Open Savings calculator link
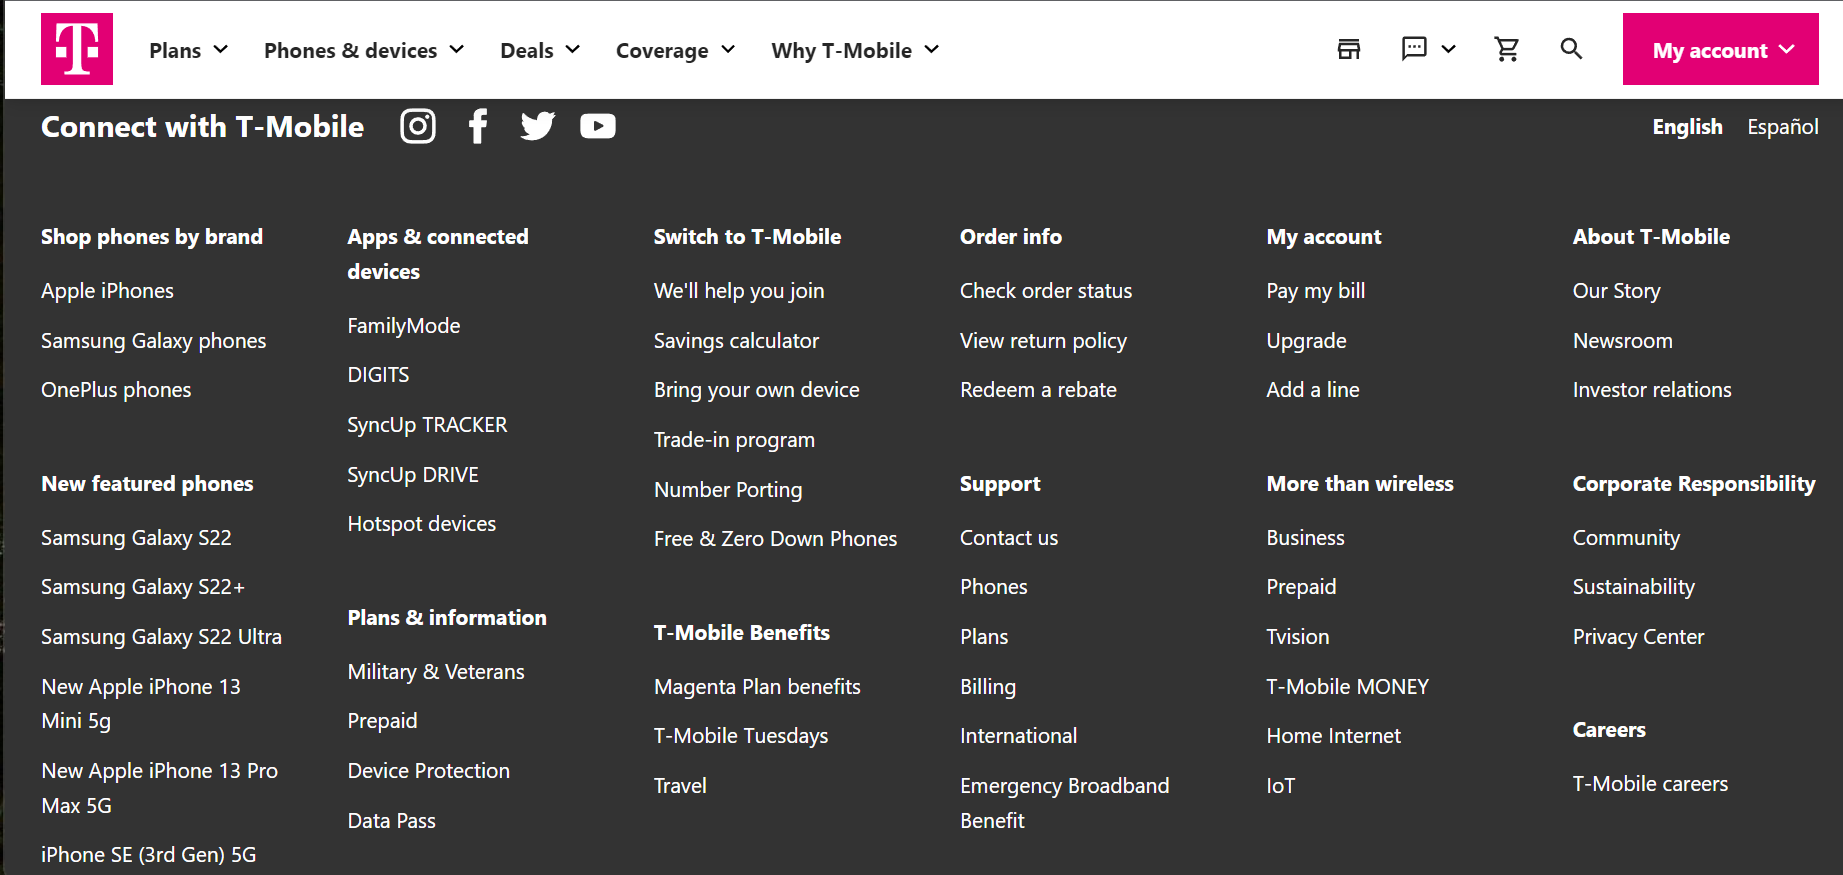1843x875 pixels. 736,341
